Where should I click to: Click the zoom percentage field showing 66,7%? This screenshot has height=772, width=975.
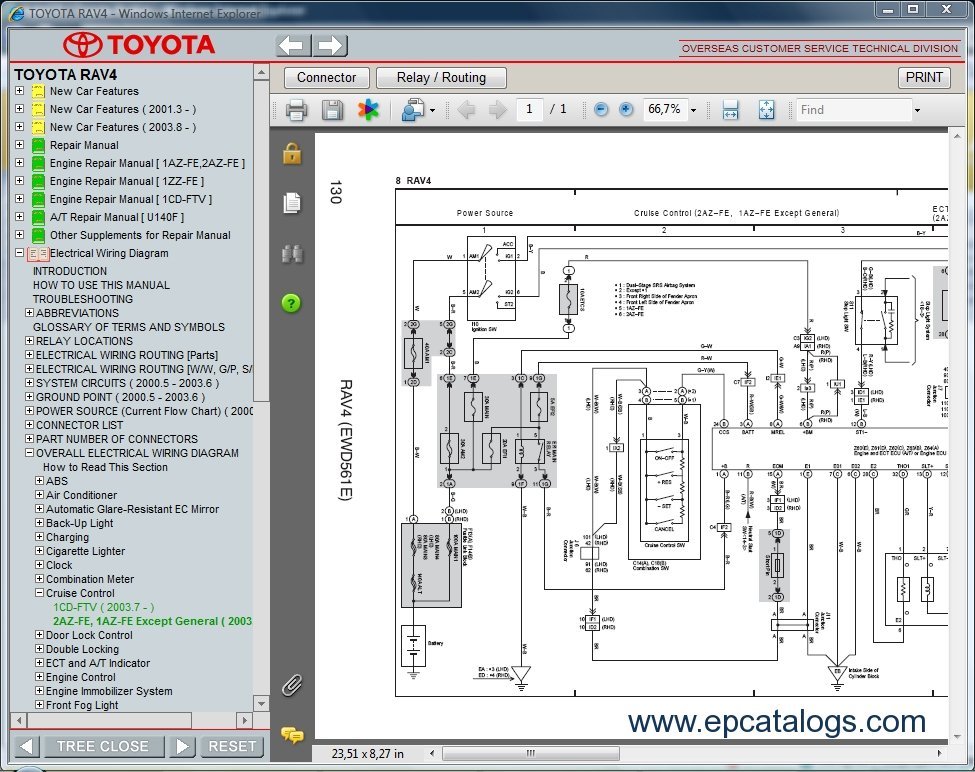click(x=664, y=109)
